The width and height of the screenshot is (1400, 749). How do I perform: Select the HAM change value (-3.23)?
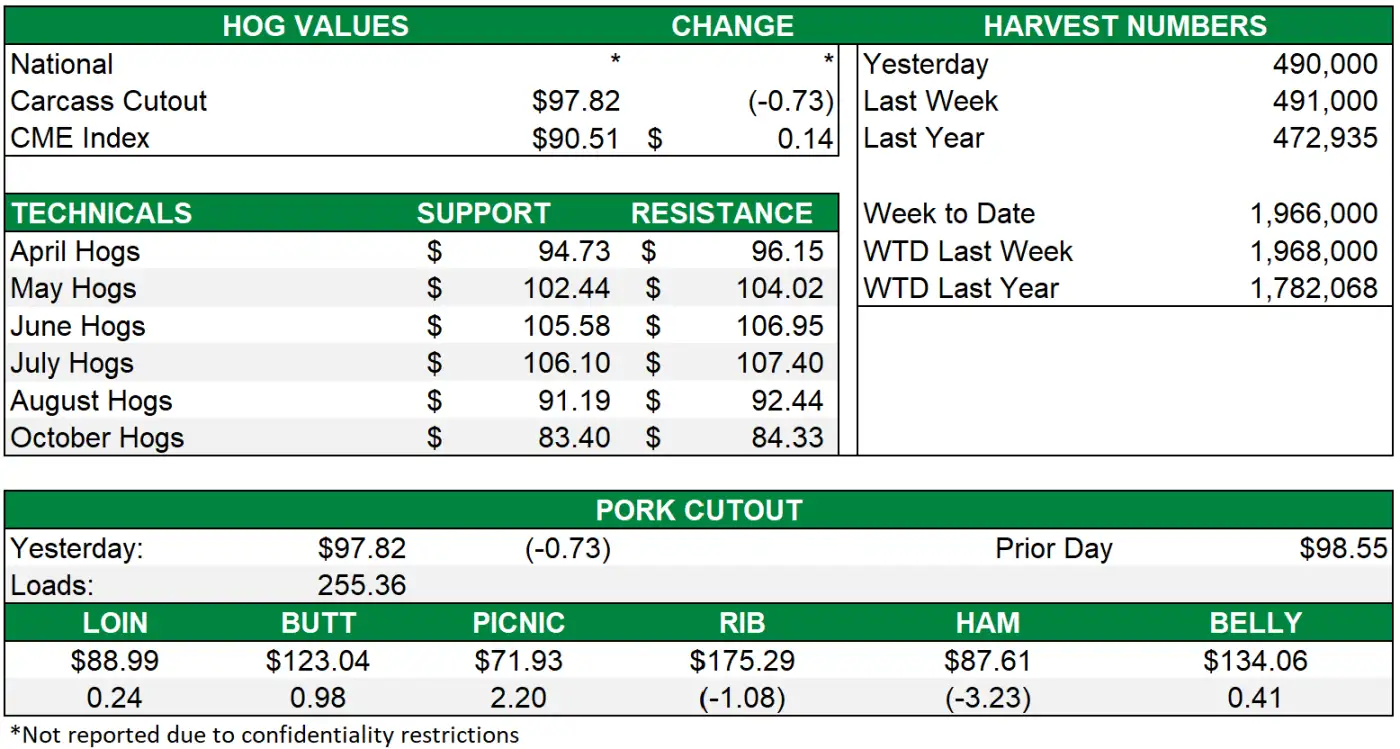tap(987, 697)
